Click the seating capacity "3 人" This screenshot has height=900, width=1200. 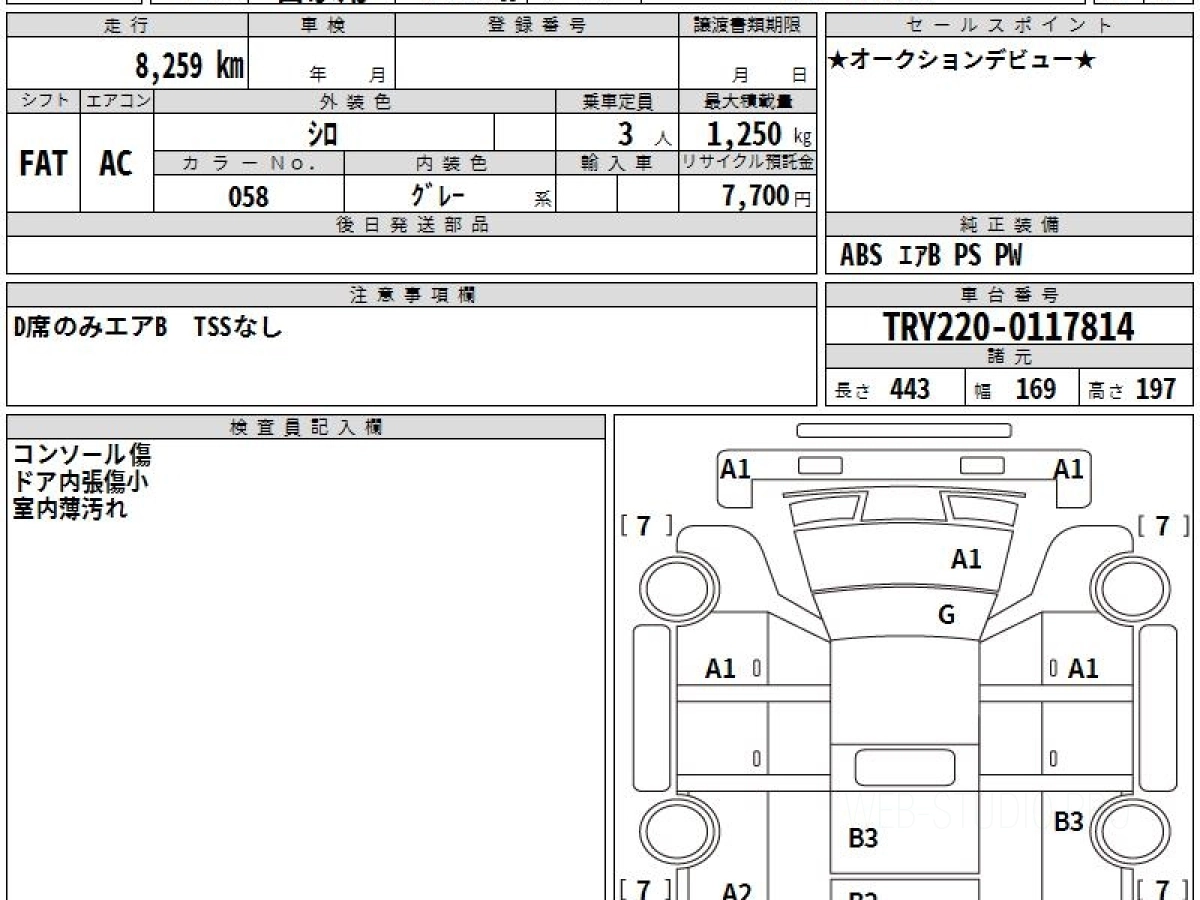[x=643, y=134]
